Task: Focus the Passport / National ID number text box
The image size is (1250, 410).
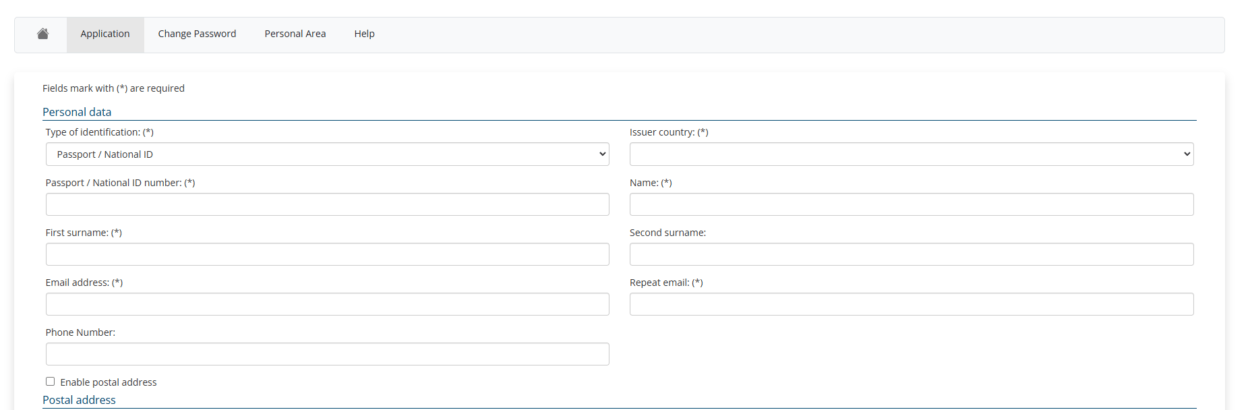Action: [327, 204]
